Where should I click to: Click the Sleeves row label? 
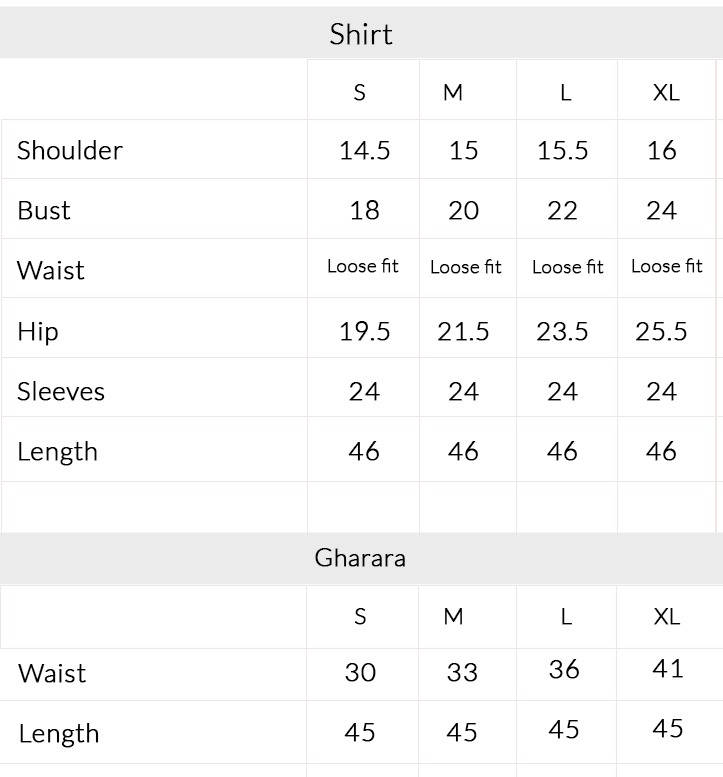click(61, 391)
